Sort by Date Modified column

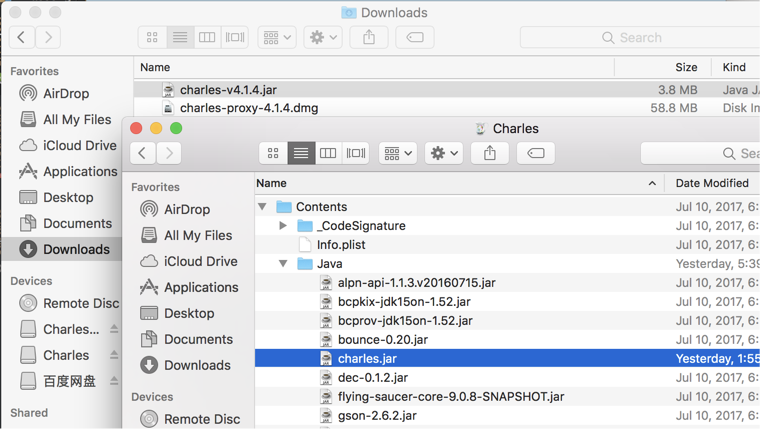(712, 183)
